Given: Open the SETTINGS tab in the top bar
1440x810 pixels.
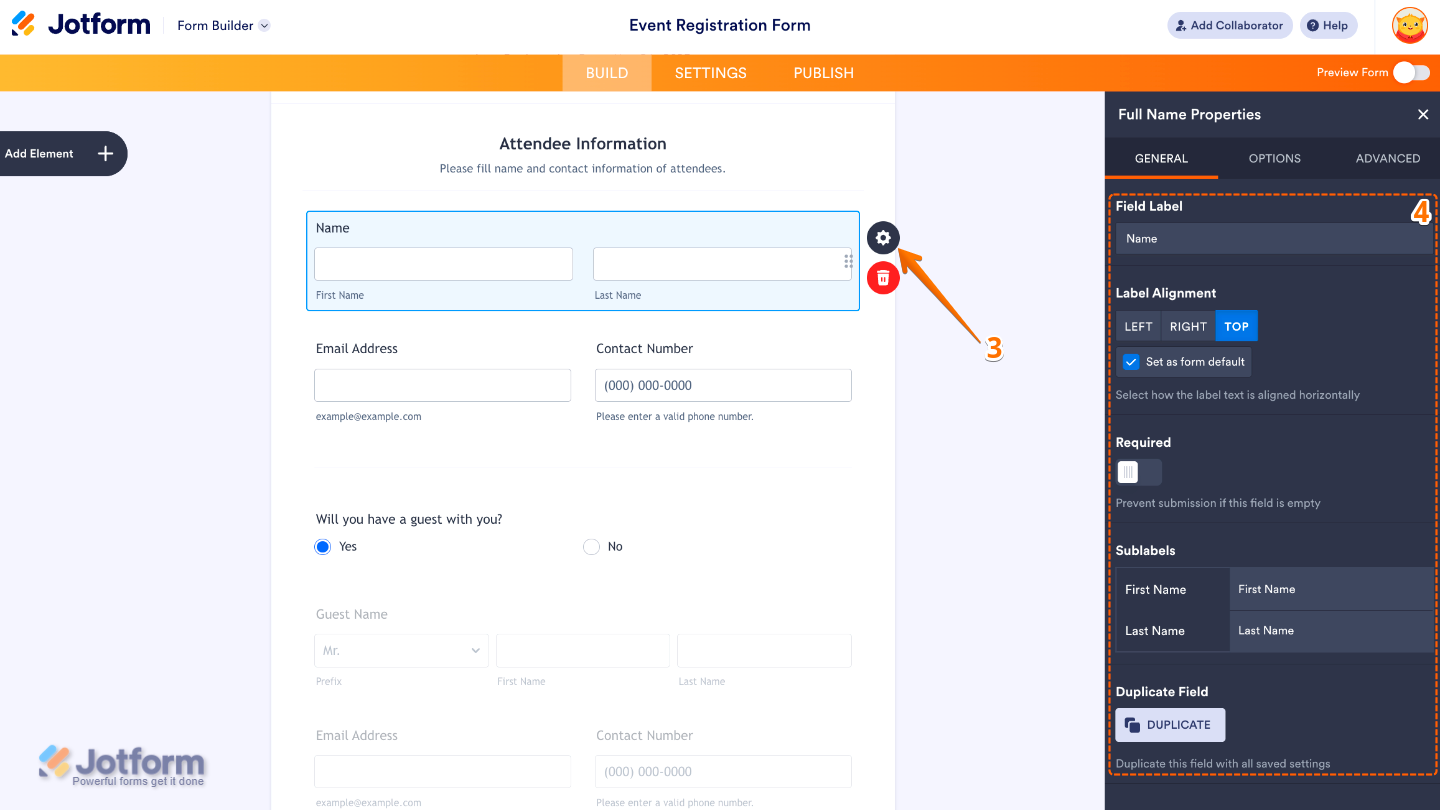Looking at the screenshot, I should [x=710, y=72].
